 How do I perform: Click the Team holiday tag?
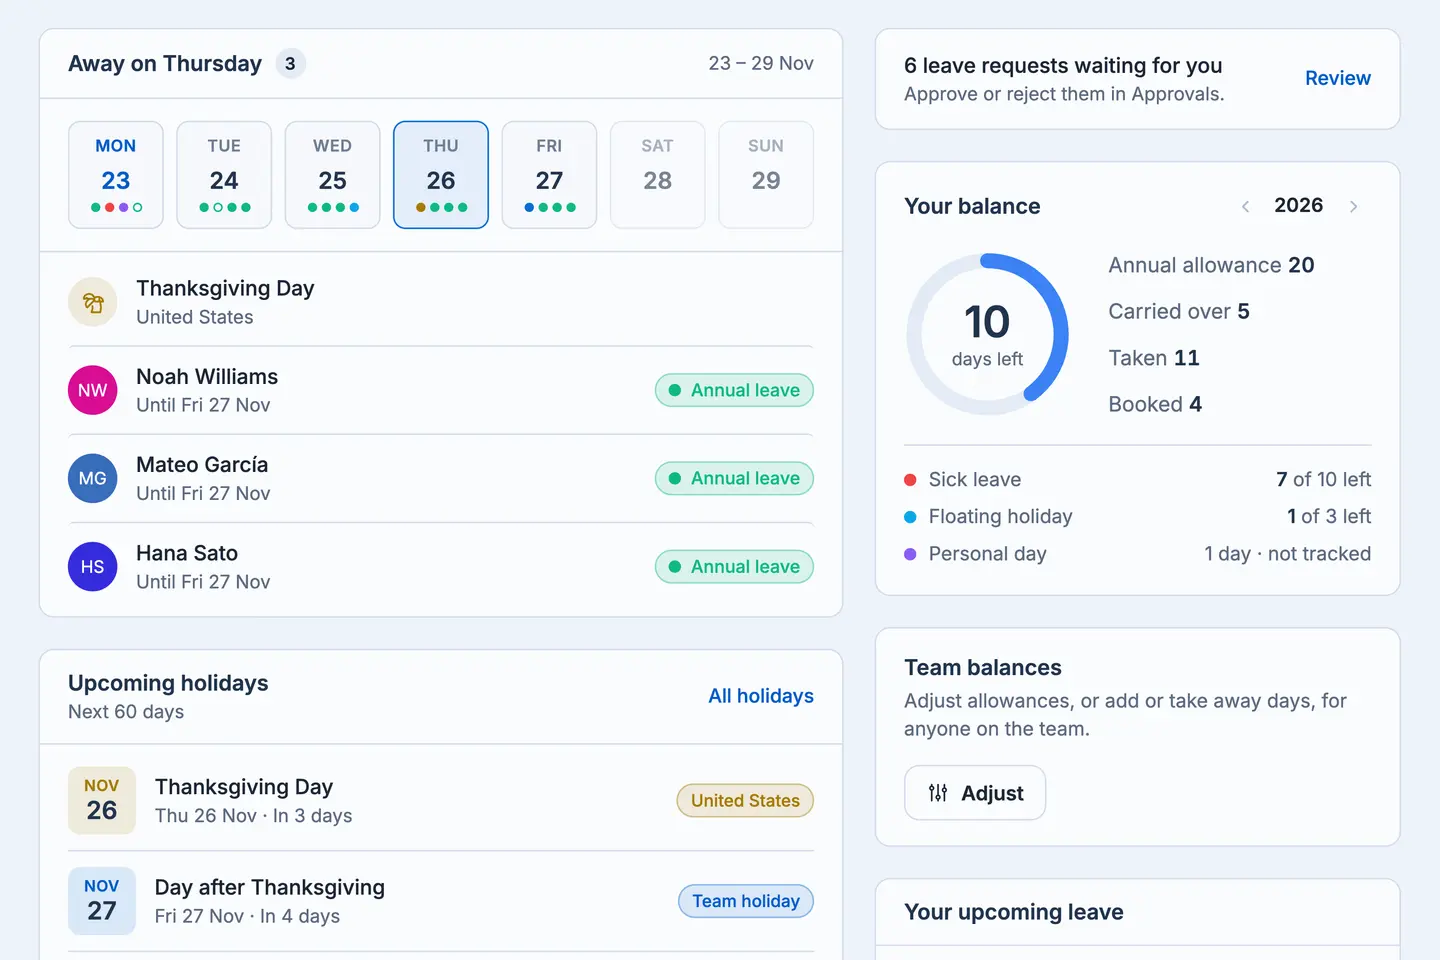746,901
